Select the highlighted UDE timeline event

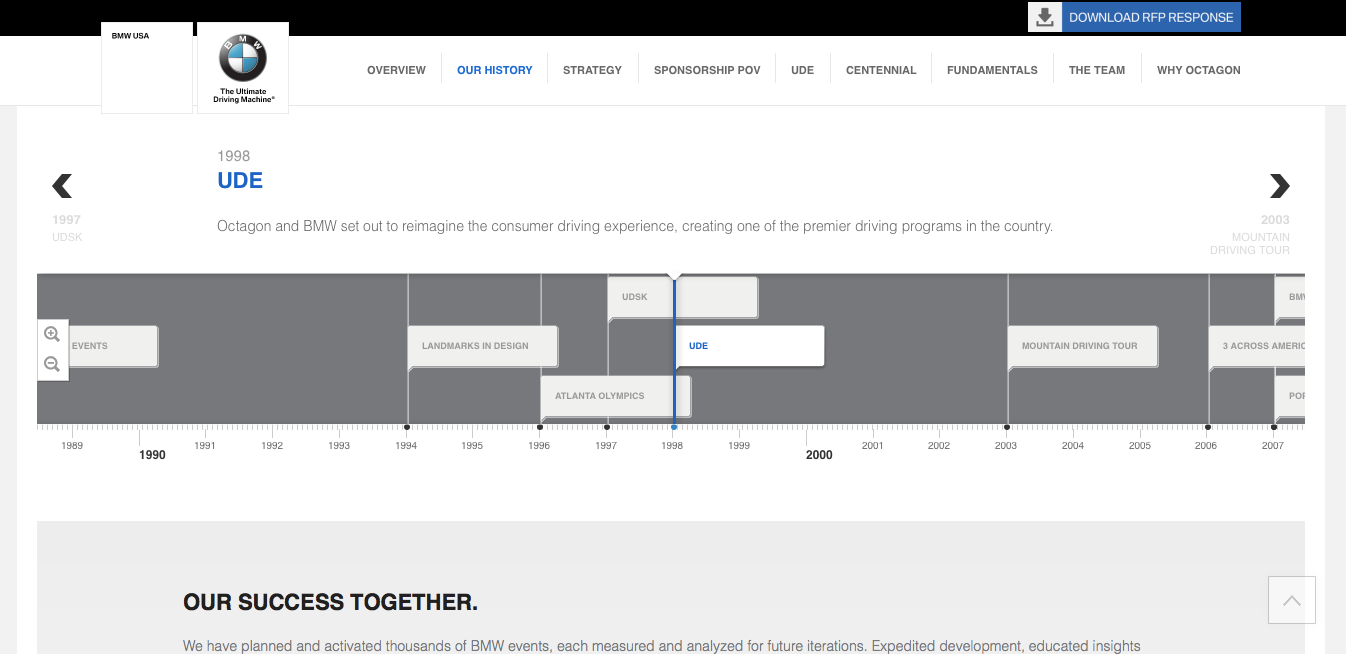(x=750, y=346)
